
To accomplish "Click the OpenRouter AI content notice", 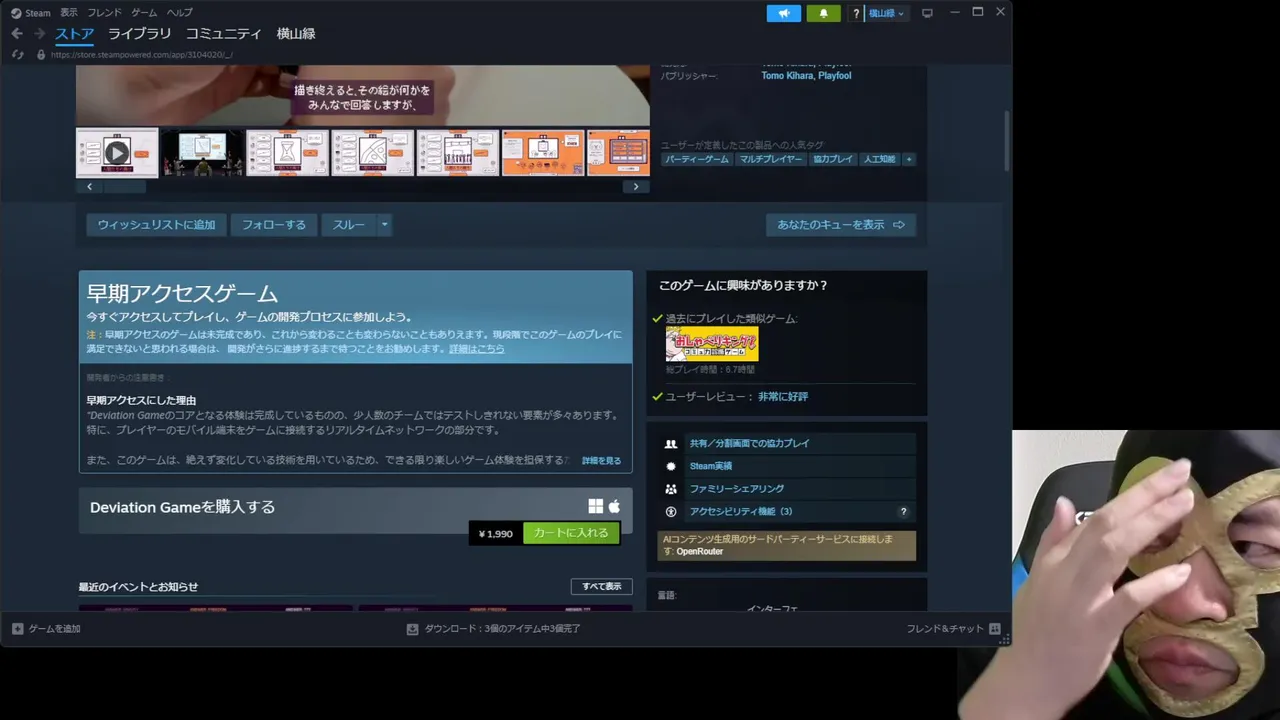I will (787, 545).
